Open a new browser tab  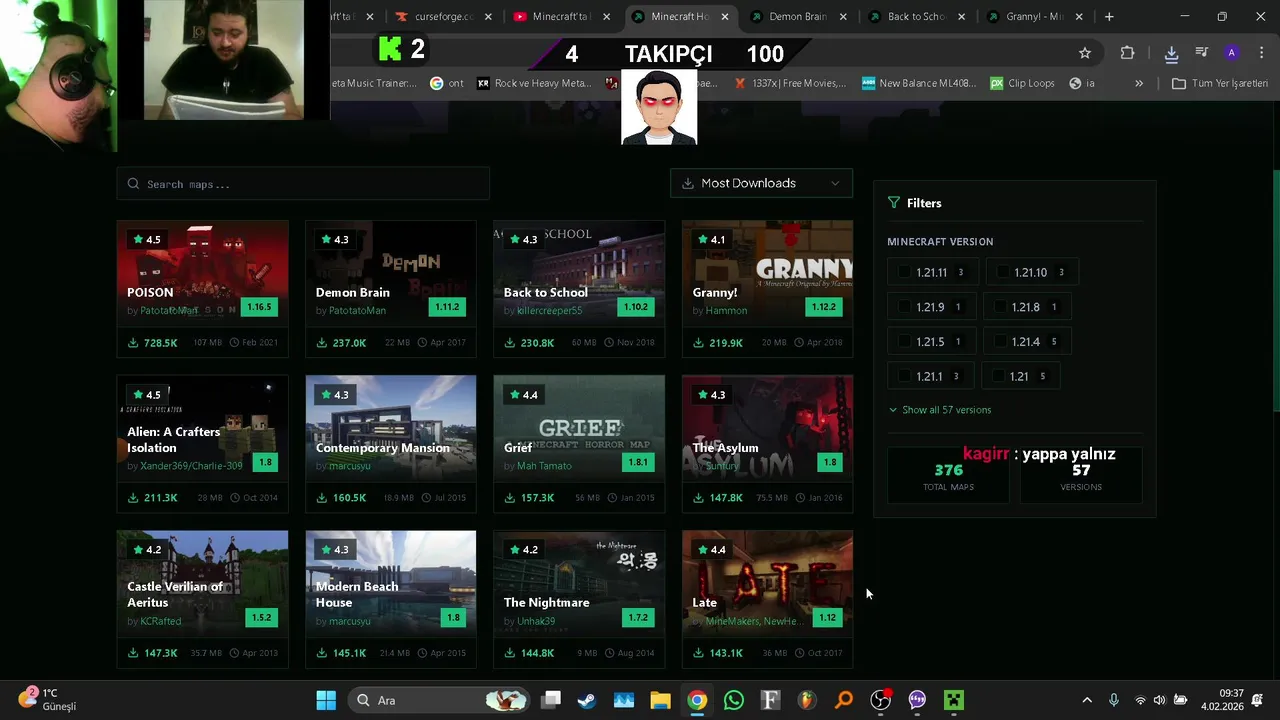point(1109,16)
